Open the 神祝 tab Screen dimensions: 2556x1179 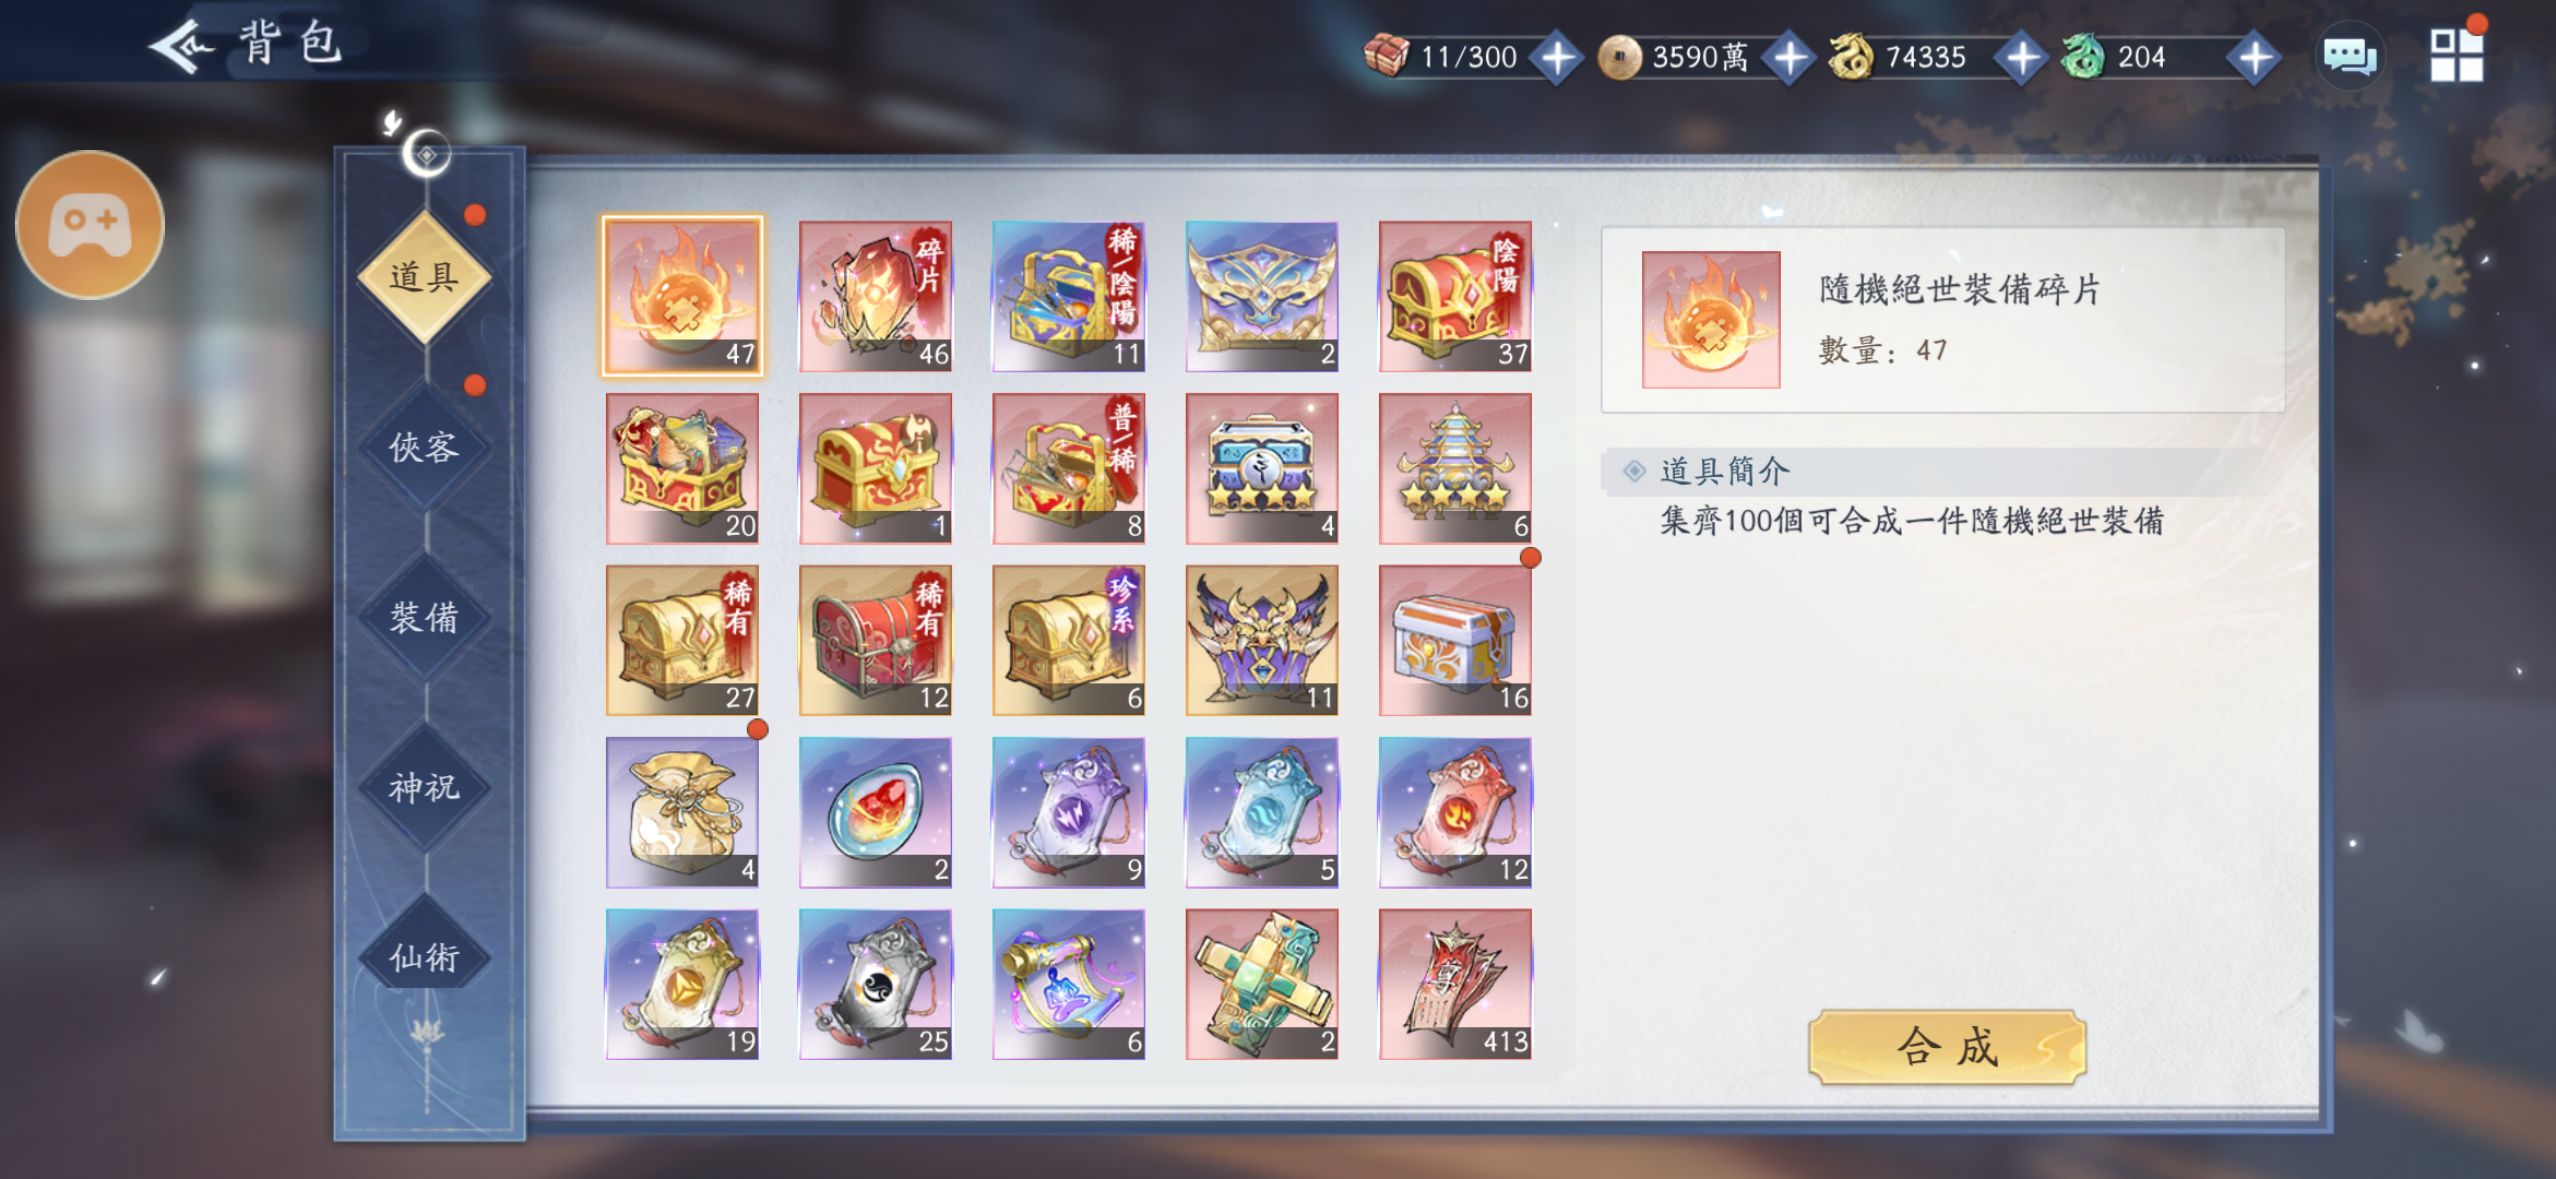(x=425, y=788)
